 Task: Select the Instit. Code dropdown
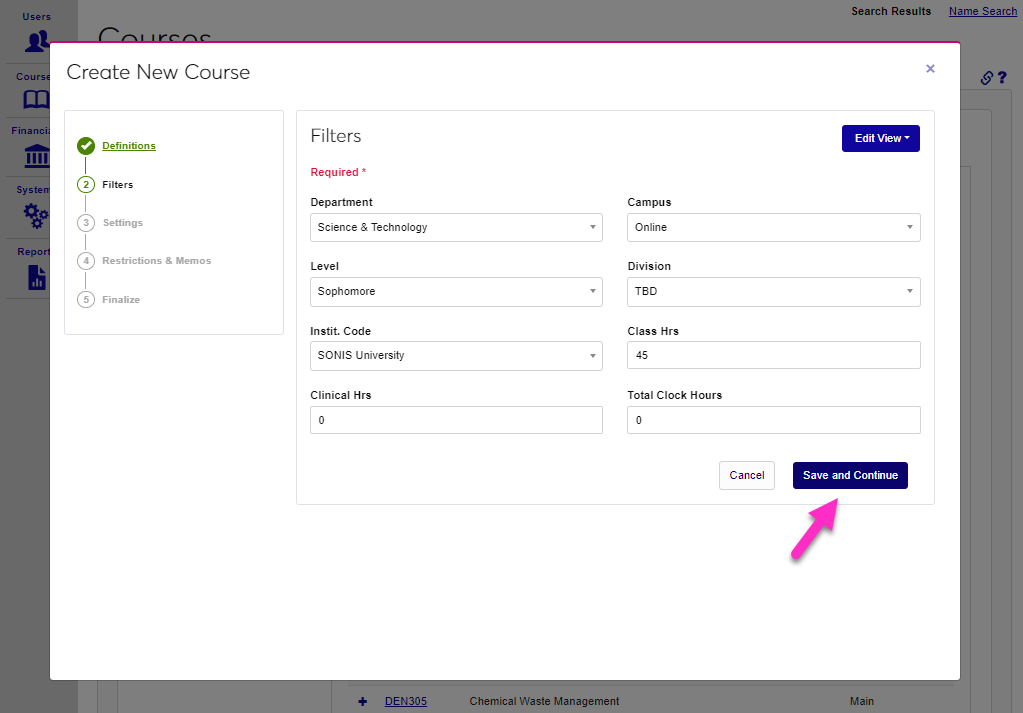[456, 356]
